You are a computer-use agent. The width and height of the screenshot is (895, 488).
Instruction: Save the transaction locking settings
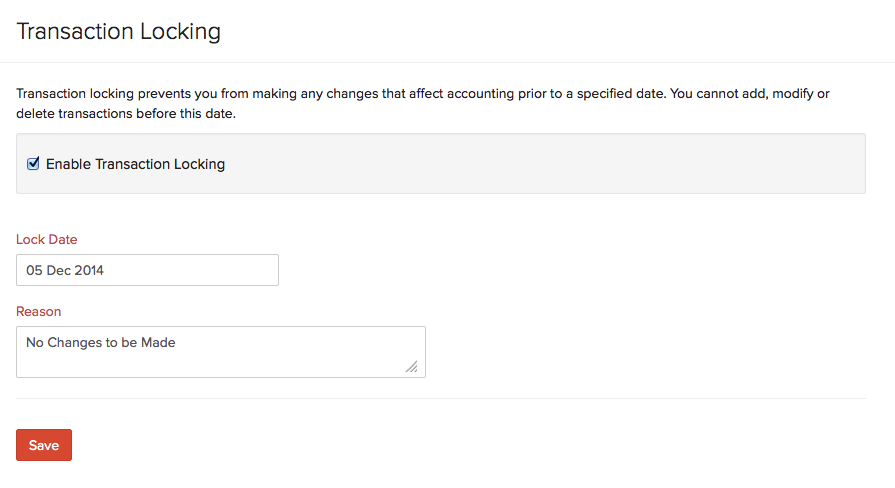(x=44, y=445)
